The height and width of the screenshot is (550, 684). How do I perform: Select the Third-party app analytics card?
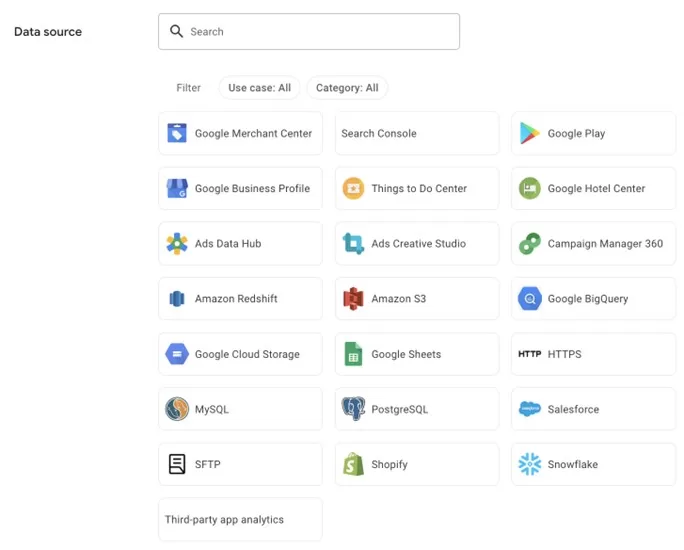[240, 519]
